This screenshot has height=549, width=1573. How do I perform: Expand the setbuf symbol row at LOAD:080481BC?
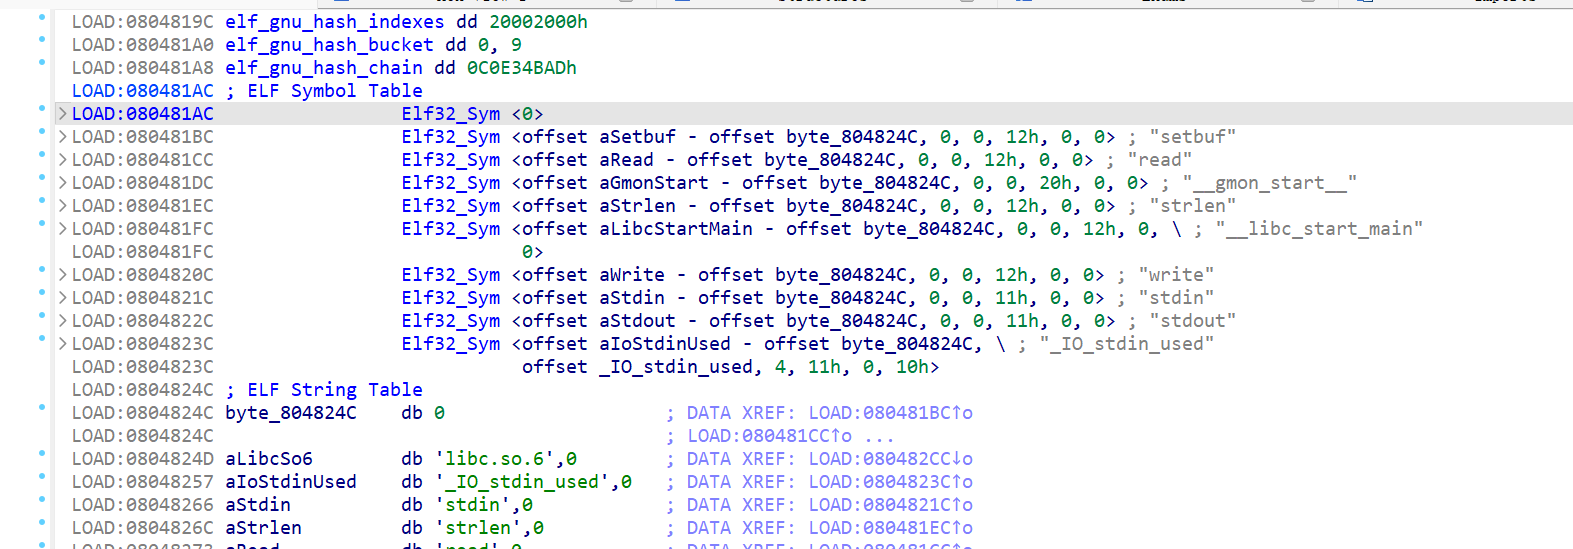[x=63, y=137]
